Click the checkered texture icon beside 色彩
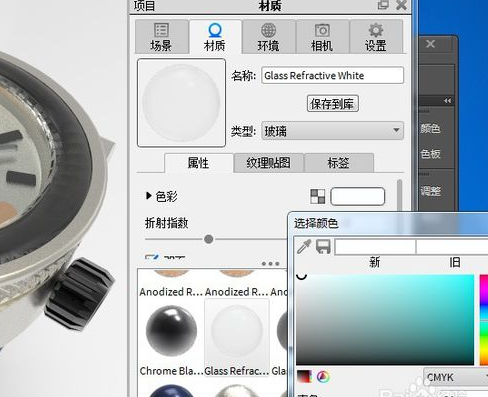 click(317, 196)
